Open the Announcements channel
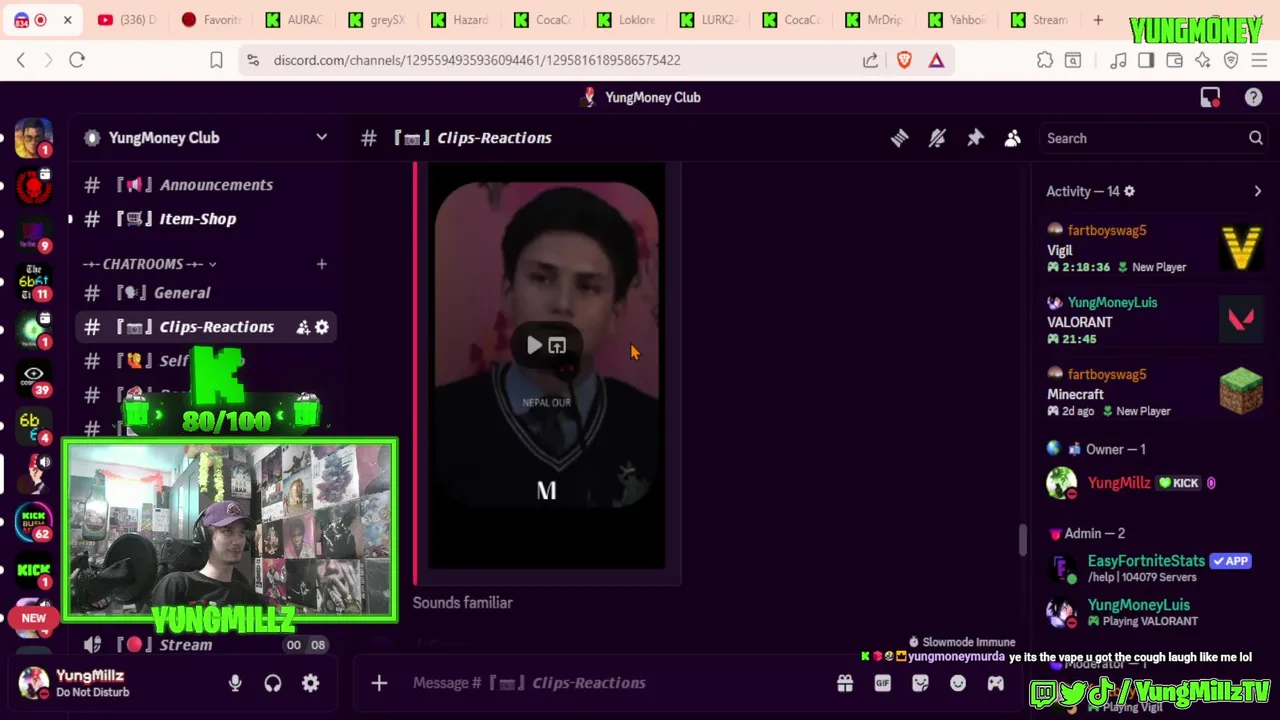This screenshot has height=720, width=1280. tap(205, 185)
